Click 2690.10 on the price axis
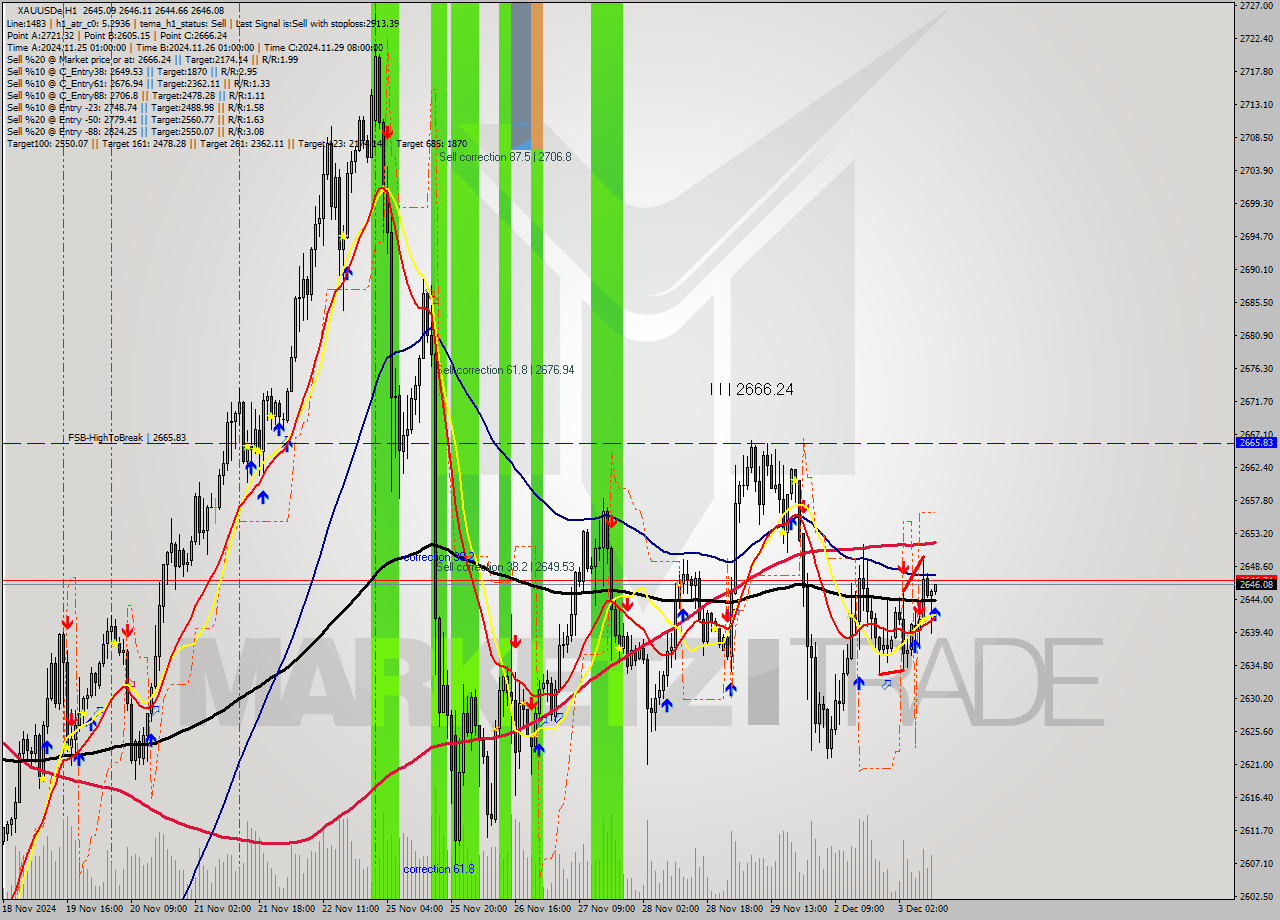This screenshot has width=1280, height=920. click(1255, 269)
